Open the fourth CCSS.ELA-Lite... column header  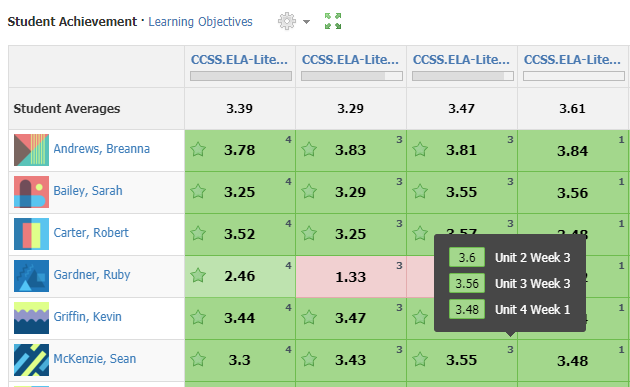[573, 59]
